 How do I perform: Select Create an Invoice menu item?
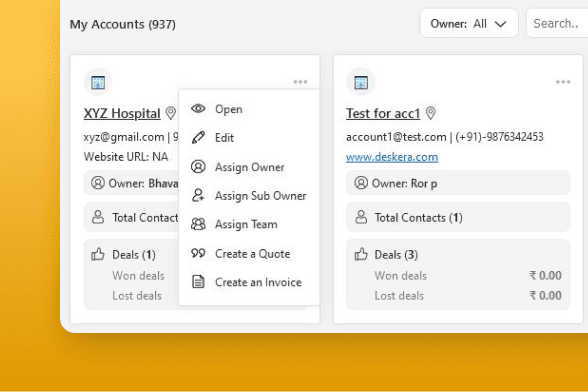(249, 282)
